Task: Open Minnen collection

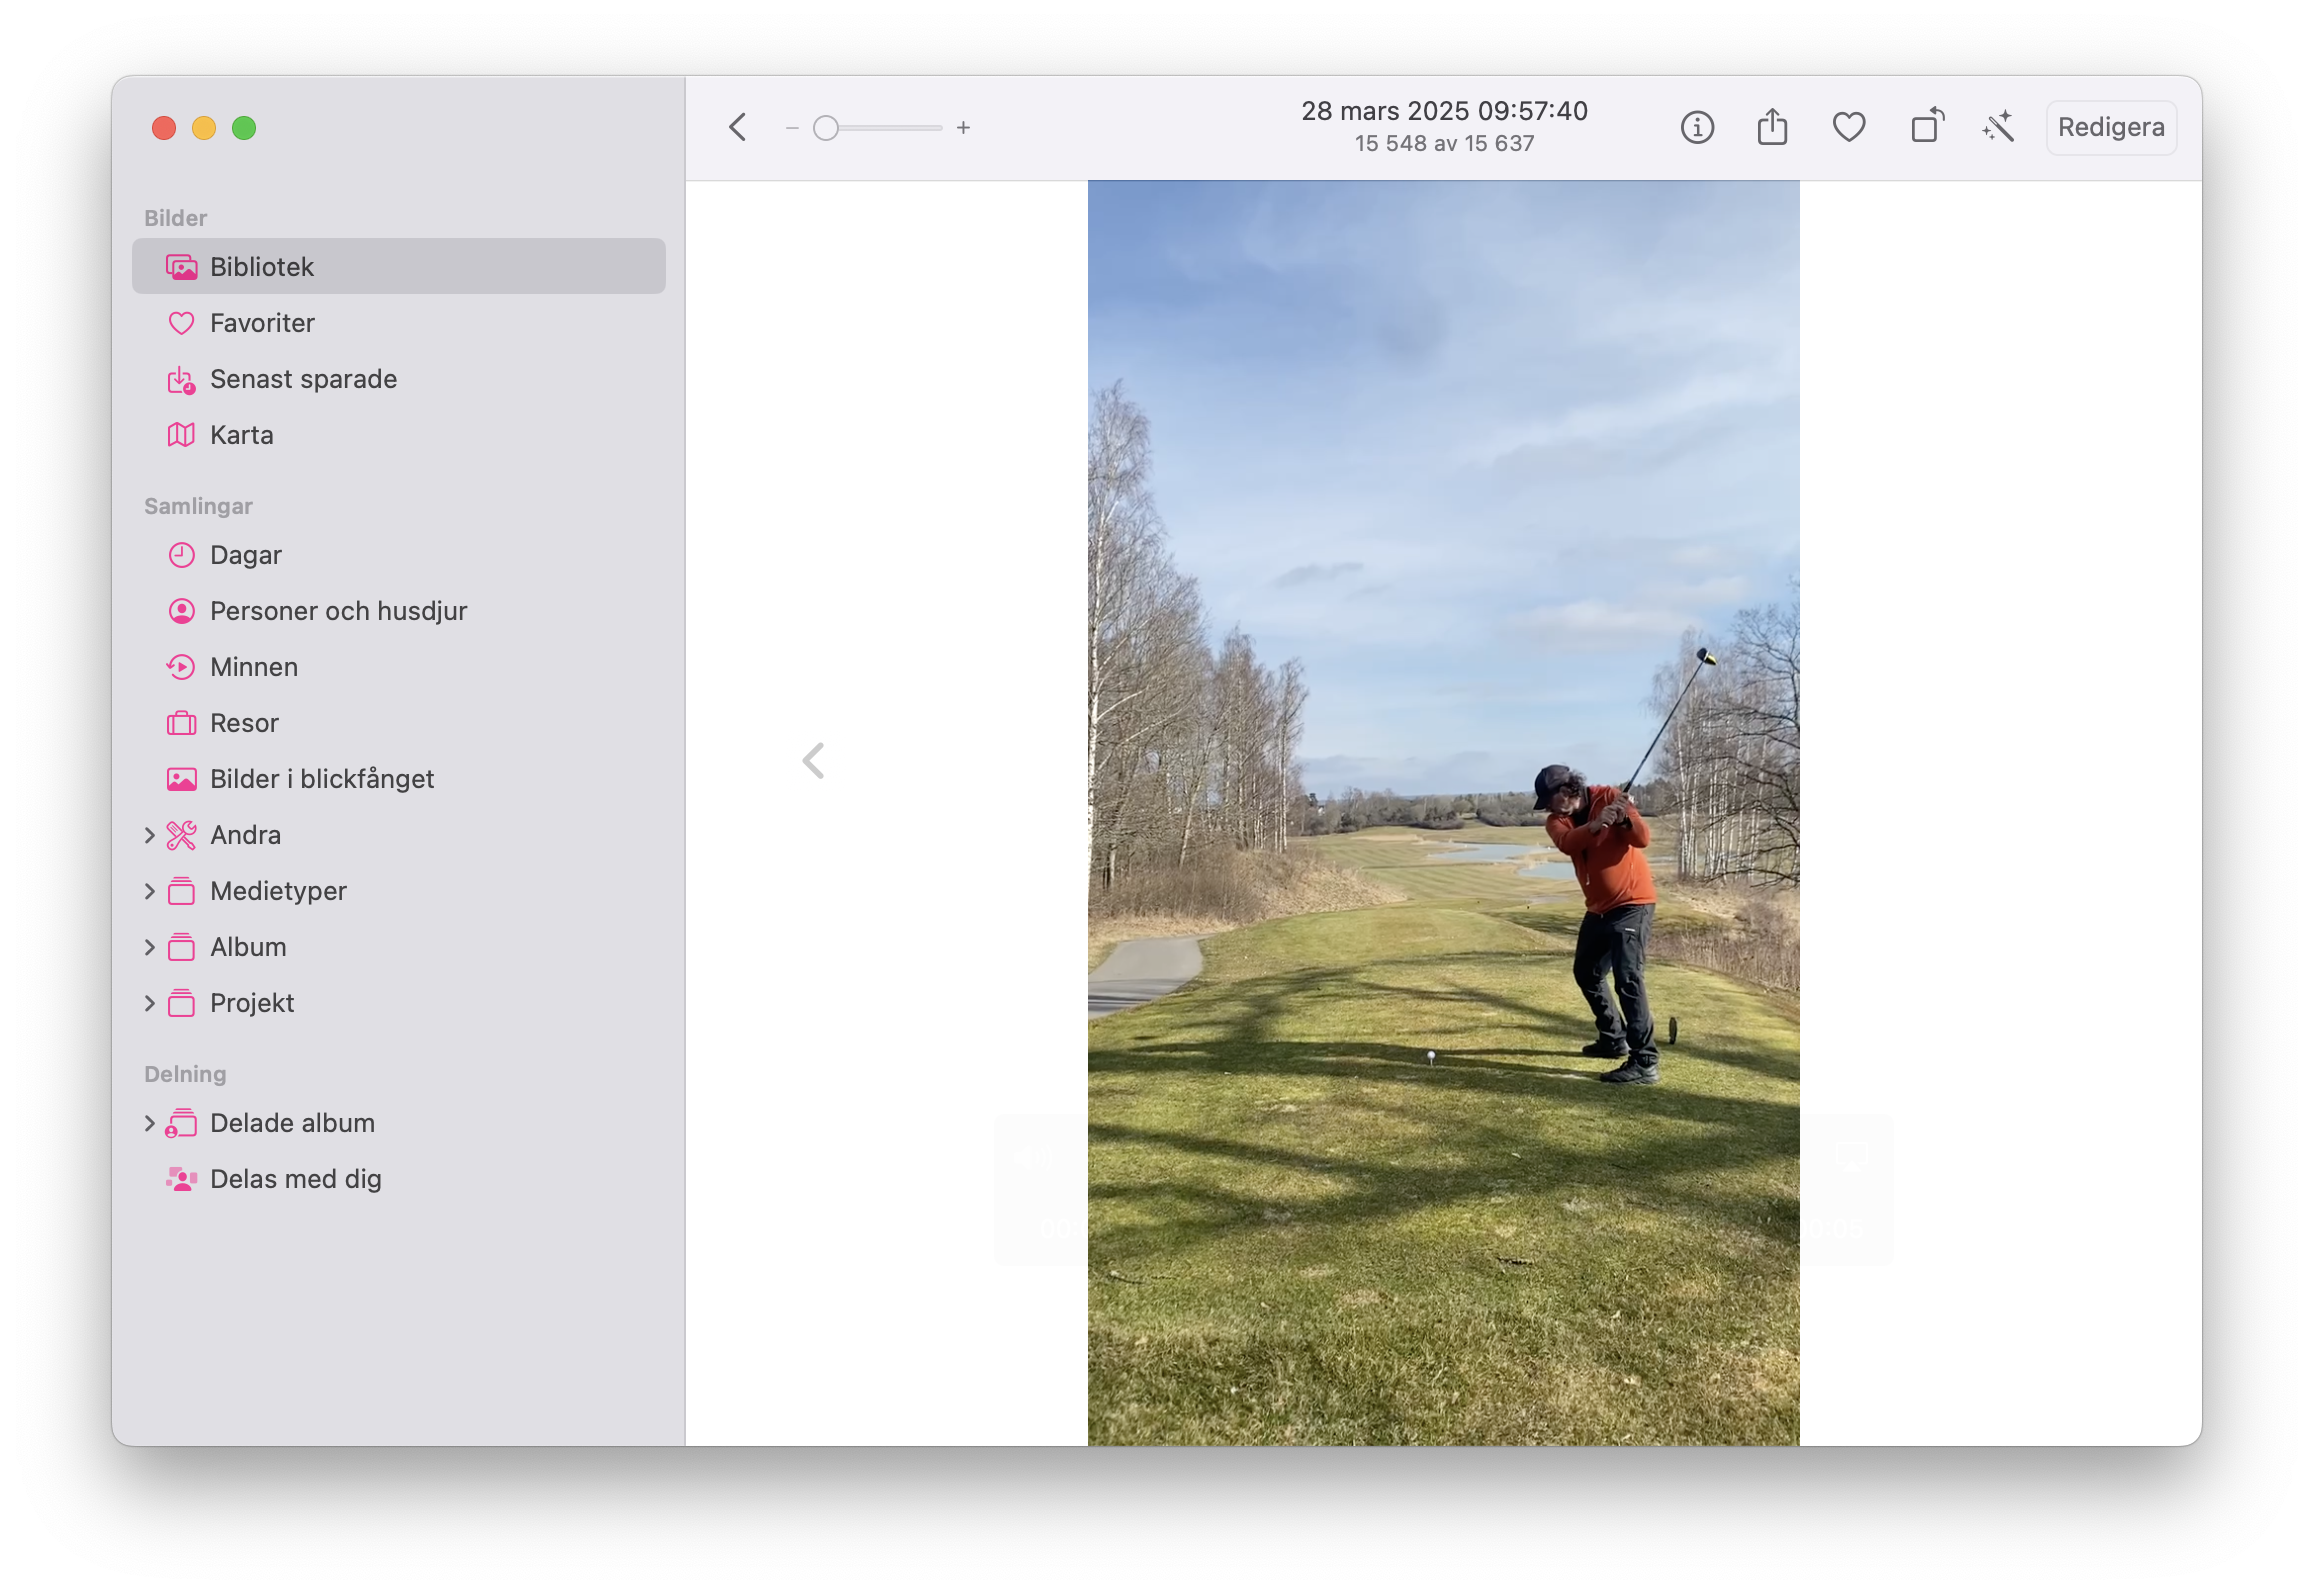Action: (399, 667)
